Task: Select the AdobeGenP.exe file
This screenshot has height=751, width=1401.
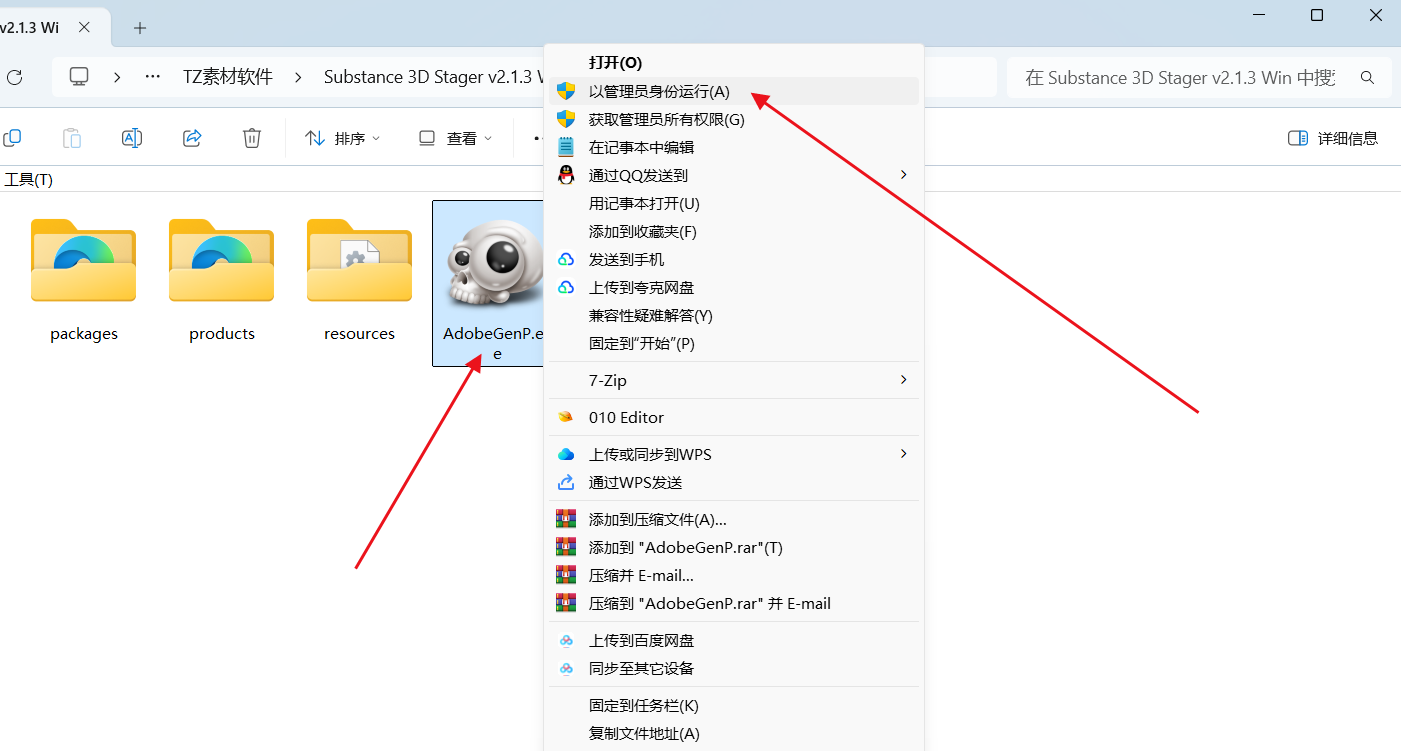Action: coord(490,284)
